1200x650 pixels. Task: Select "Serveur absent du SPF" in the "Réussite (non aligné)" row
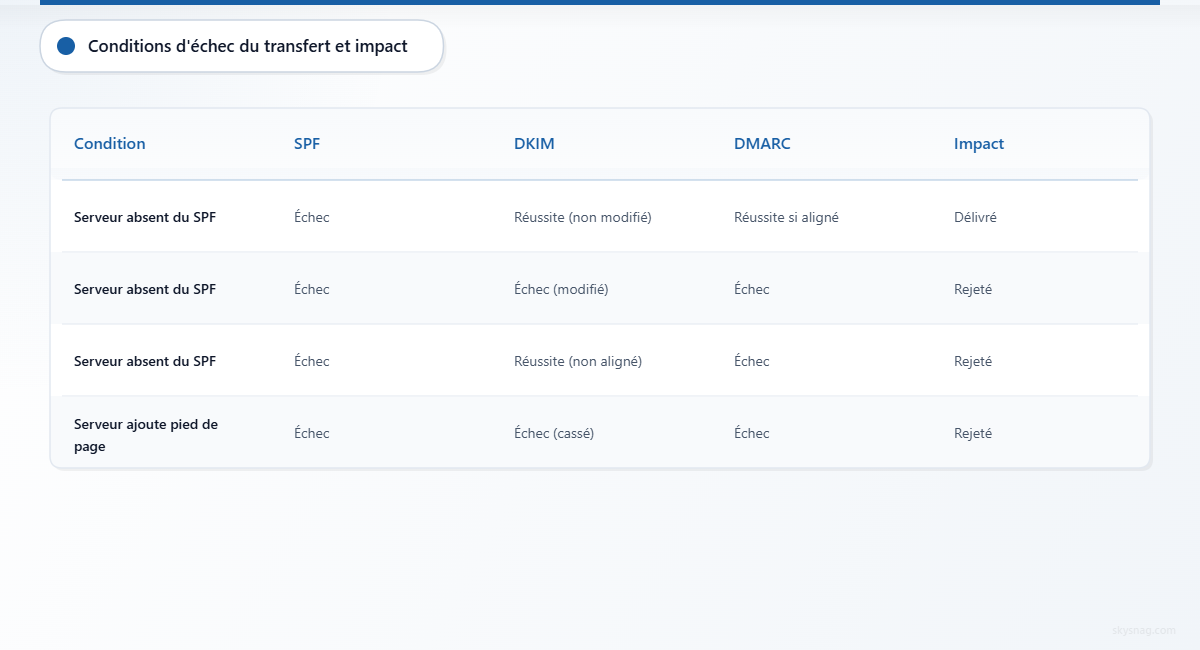pyautogui.click(x=145, y=361)
